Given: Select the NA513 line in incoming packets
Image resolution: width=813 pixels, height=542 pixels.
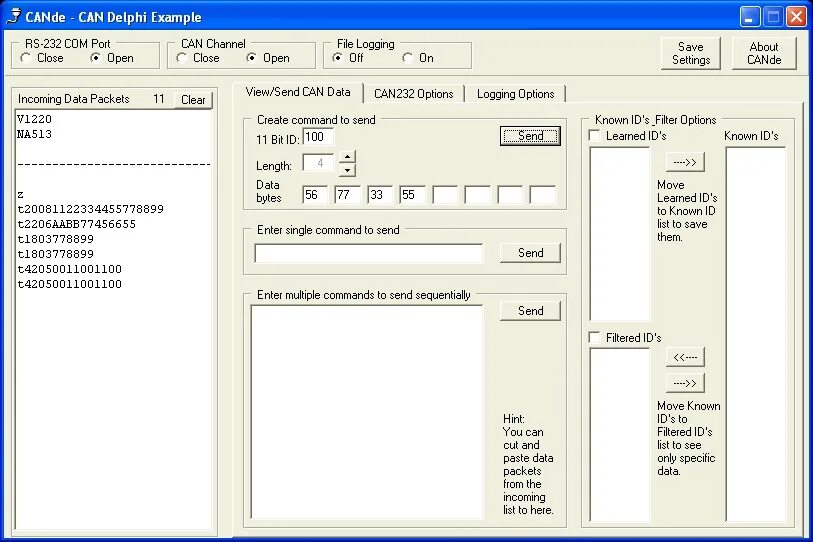Looking at the screenshot, I should click(x=34, y=134).
